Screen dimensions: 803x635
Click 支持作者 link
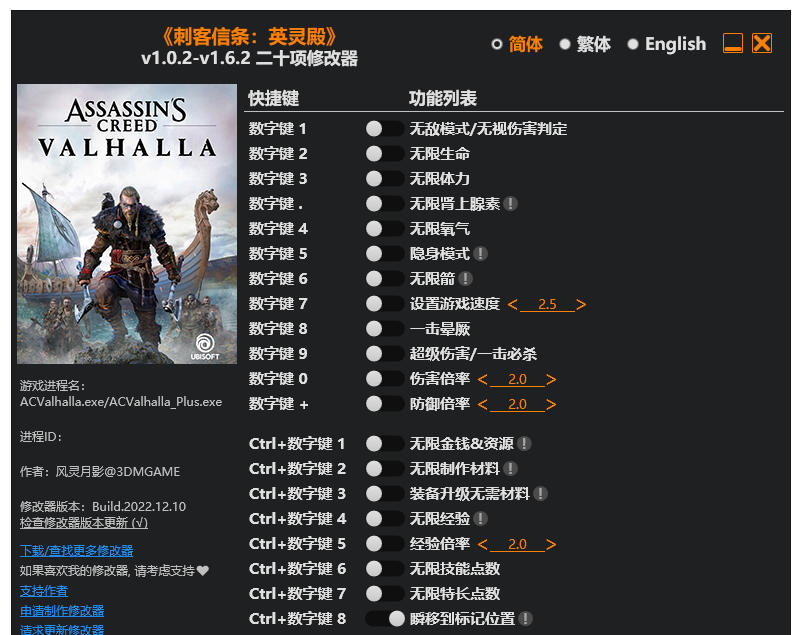(x=44, y=591)
